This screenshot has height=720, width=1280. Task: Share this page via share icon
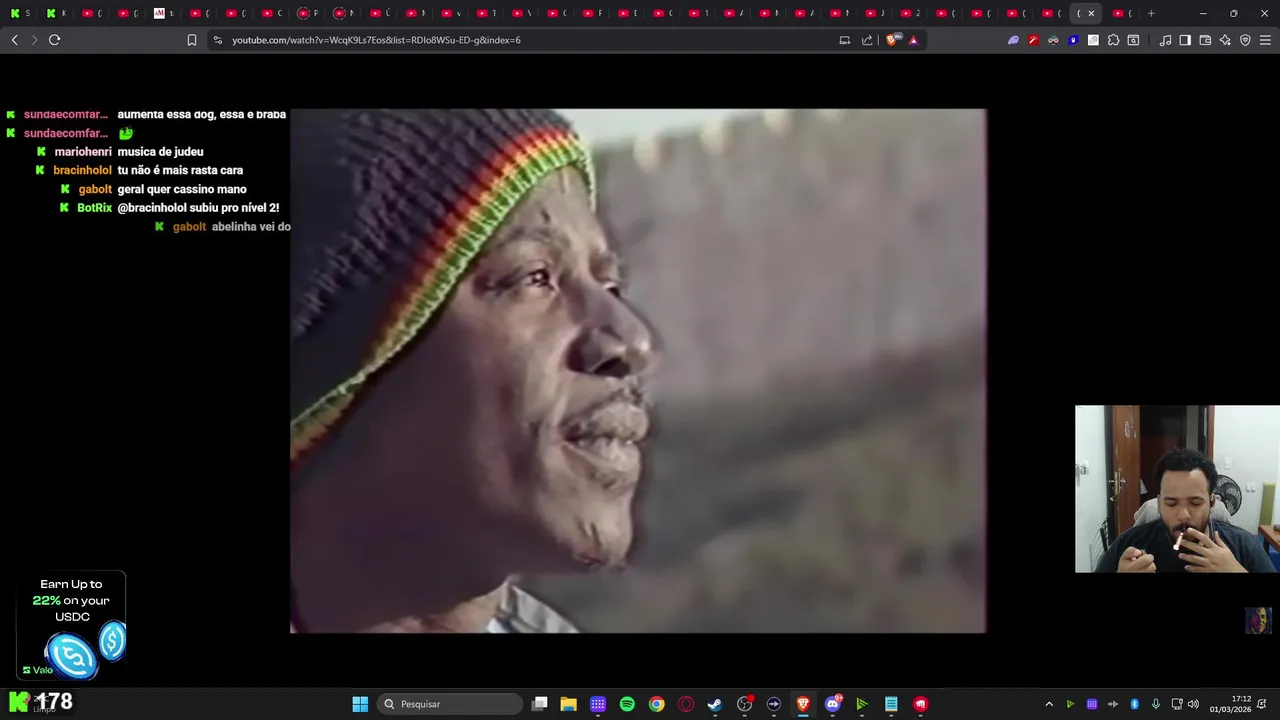click(x=867, y=40)
